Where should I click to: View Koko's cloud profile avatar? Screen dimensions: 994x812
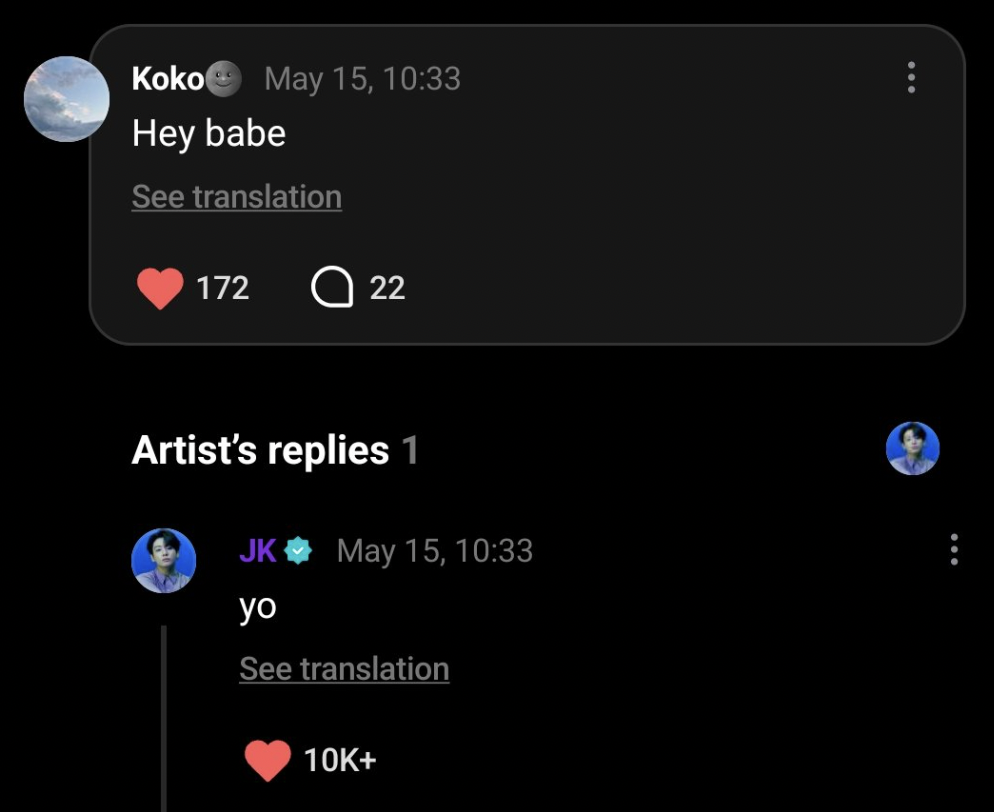(x=66, y=99)
